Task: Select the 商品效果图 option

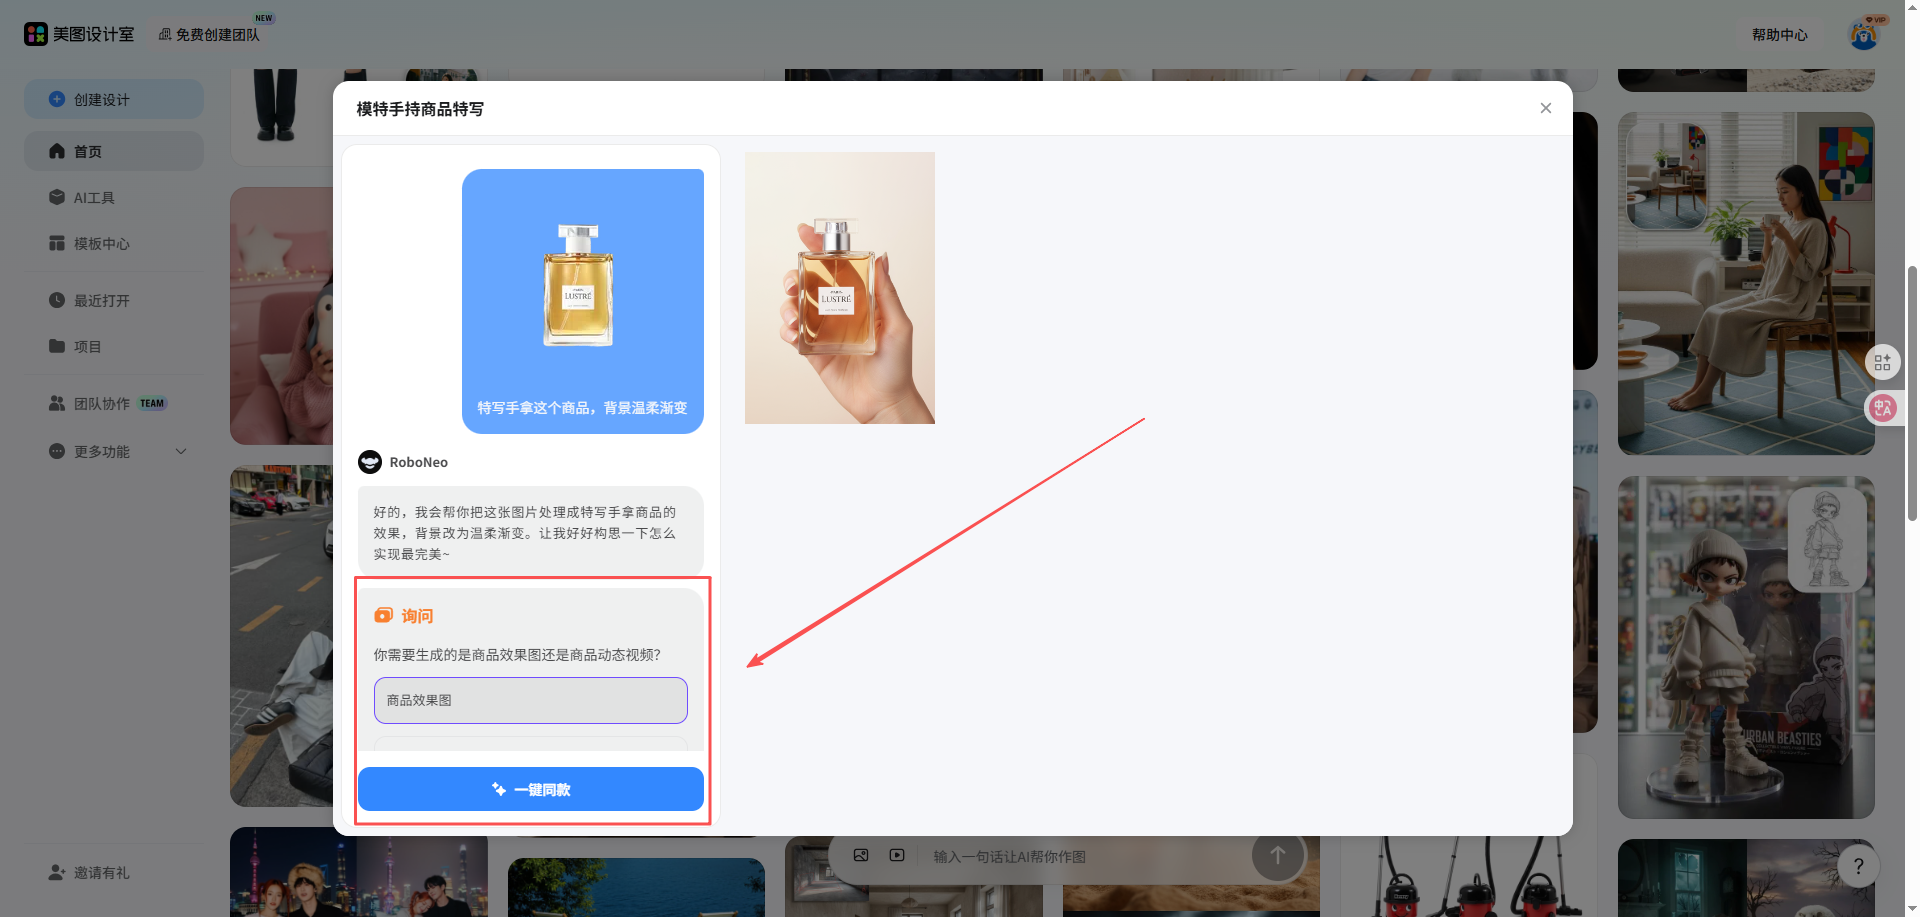Action: coord(531,700)
